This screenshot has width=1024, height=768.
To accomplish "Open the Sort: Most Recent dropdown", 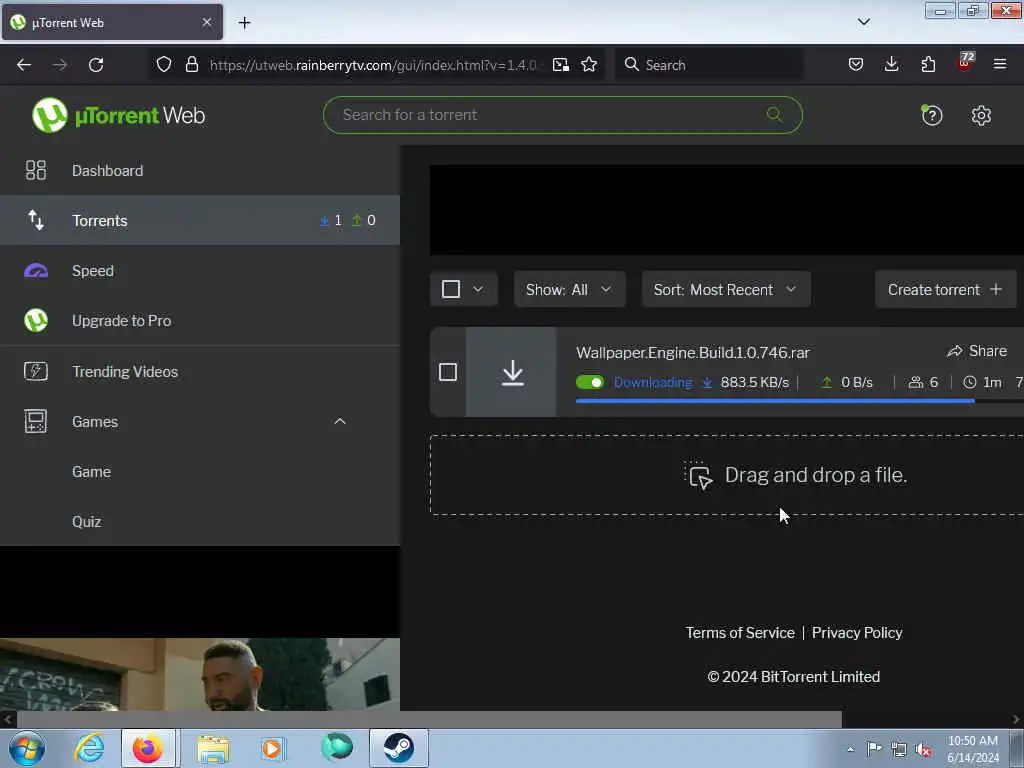I will (726, 289).
